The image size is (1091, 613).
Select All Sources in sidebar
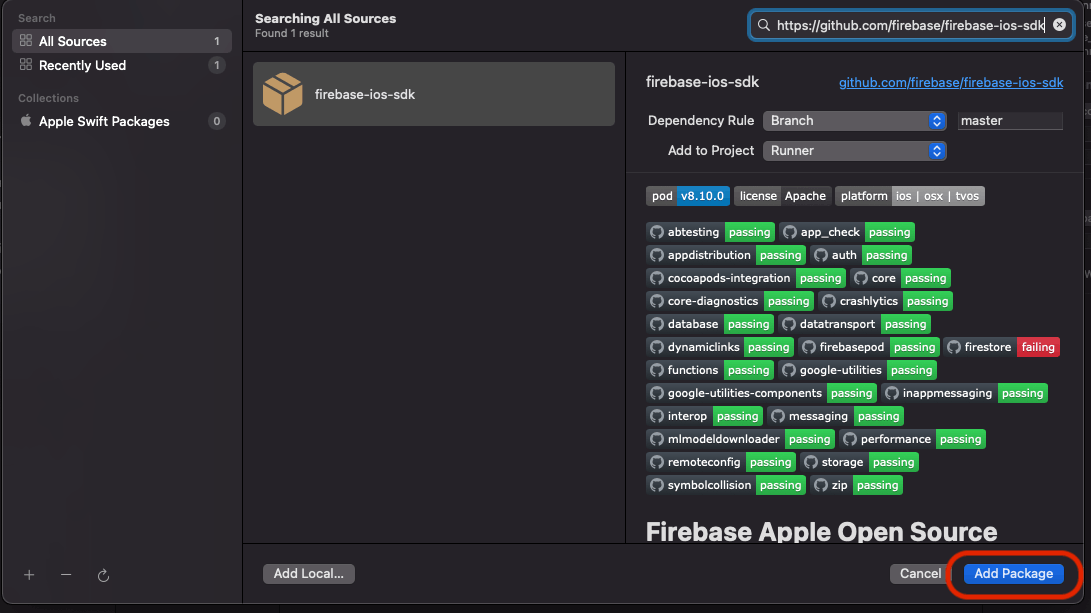122,41
